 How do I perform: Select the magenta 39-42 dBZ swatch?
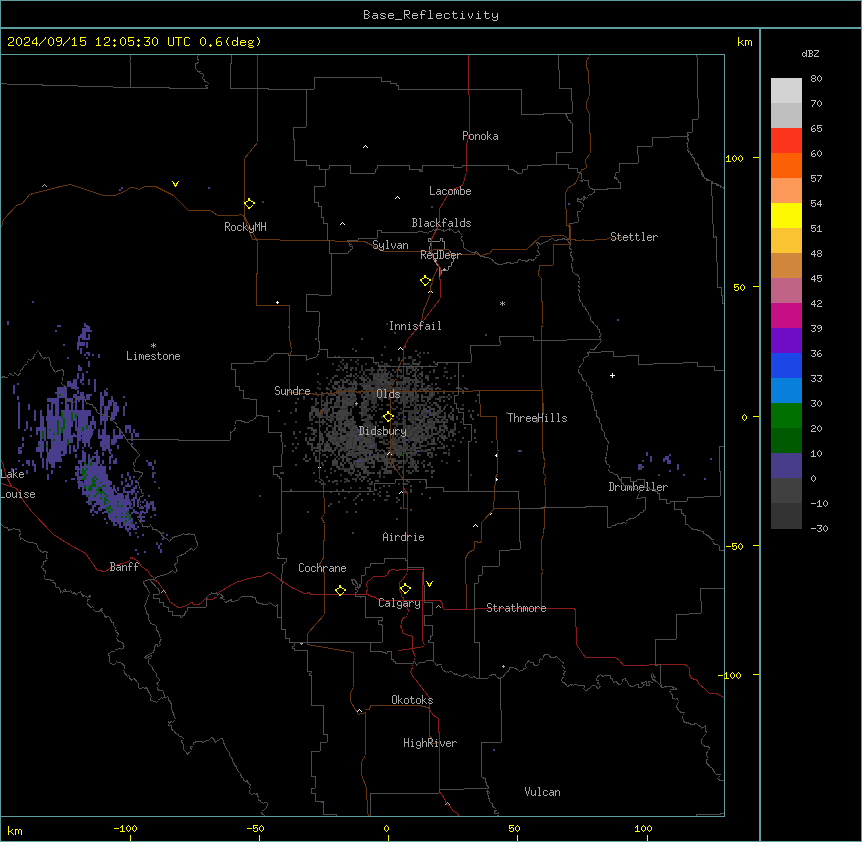point(786,315)
